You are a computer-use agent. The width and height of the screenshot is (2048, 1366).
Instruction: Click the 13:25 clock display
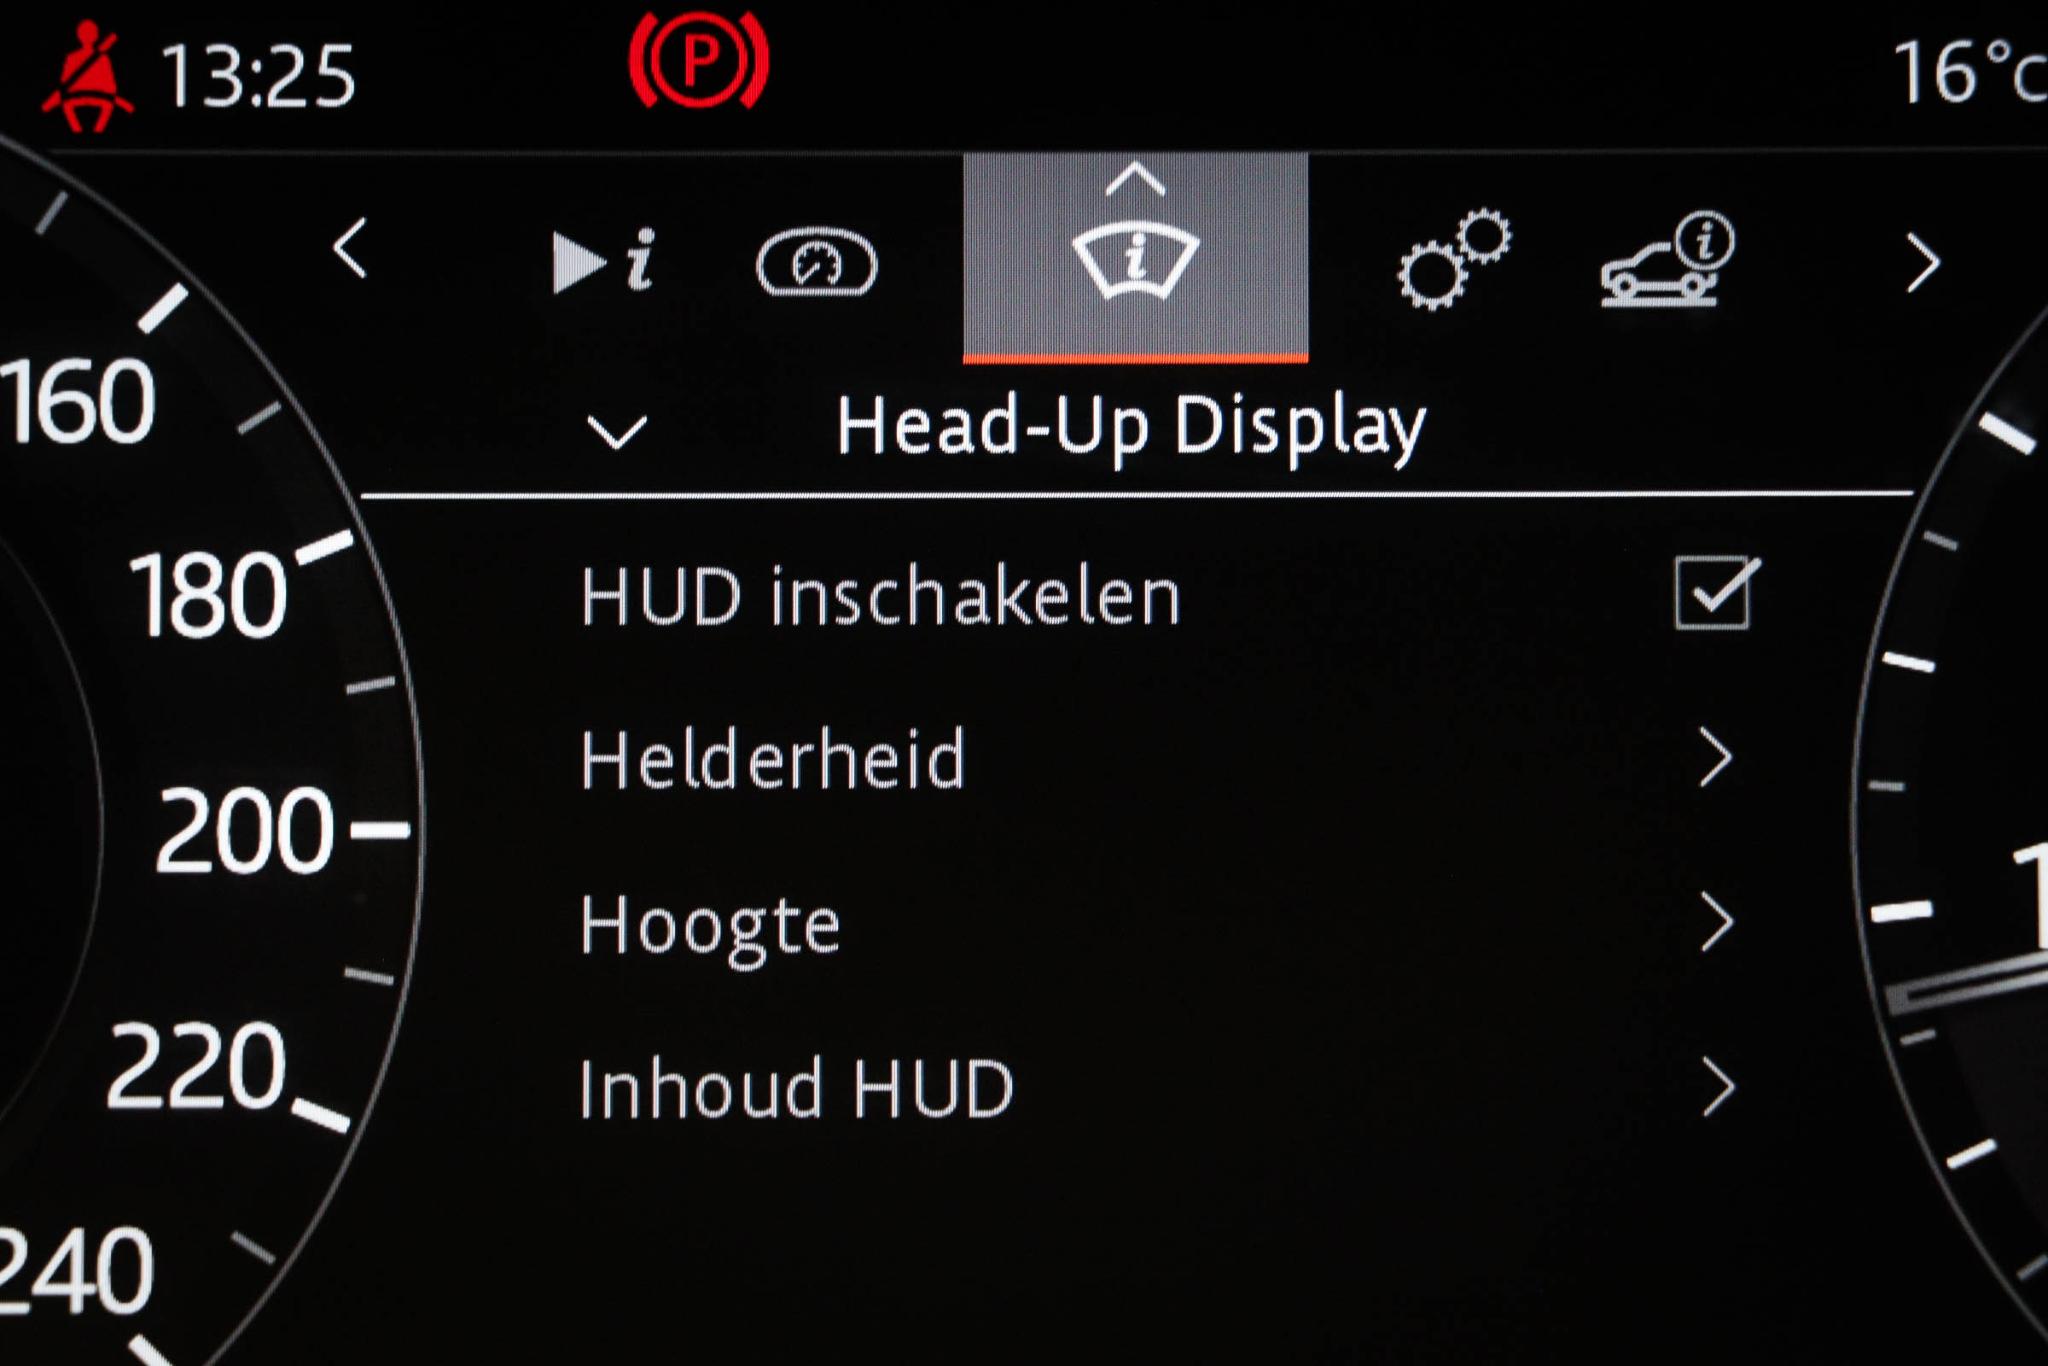pos(258,77)
